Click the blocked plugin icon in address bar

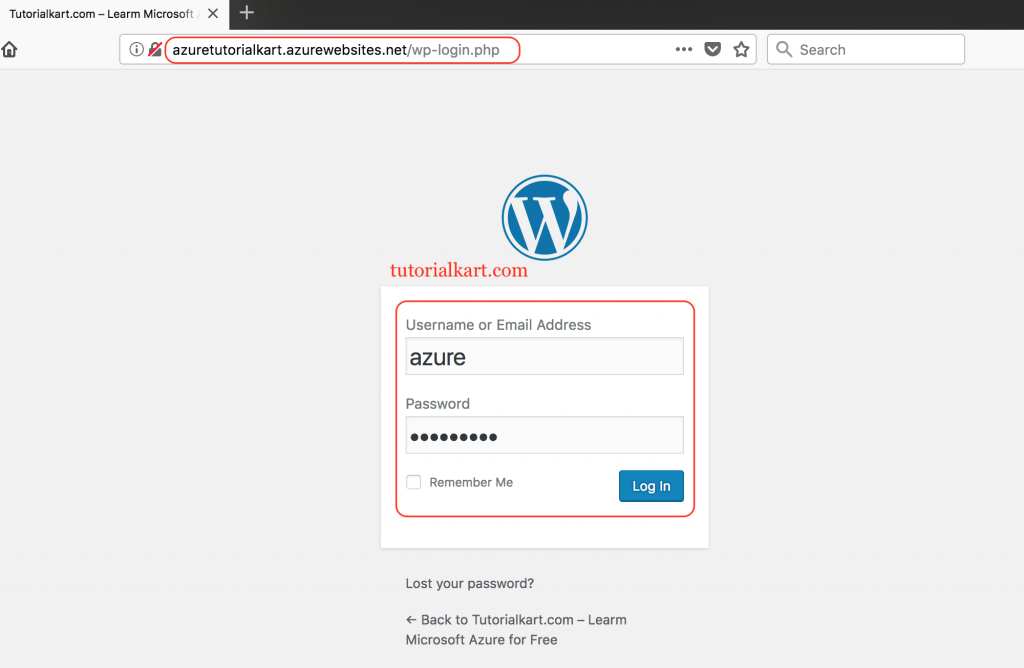(x=155, y=49)
